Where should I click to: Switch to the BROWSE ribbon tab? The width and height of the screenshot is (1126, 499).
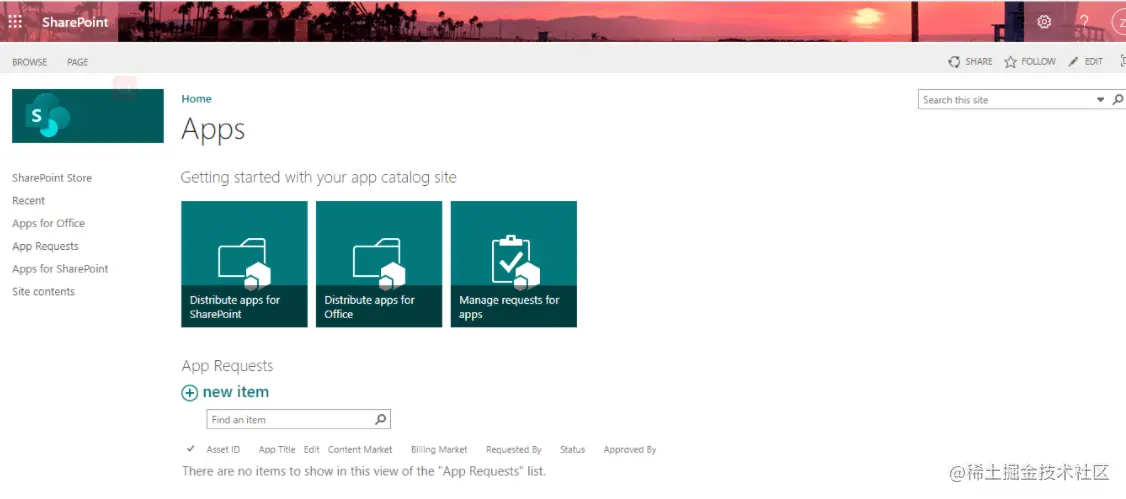pyautogui.click(x=29, y=62)
